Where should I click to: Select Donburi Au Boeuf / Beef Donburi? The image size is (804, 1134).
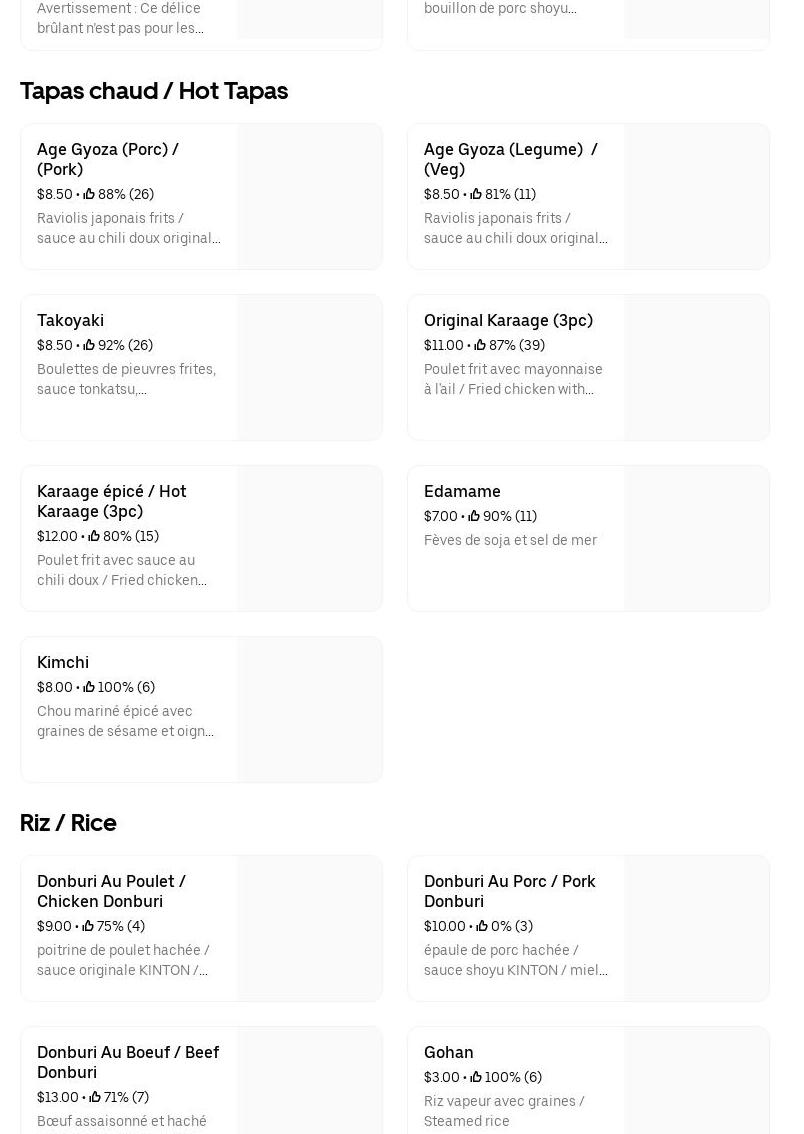click(128, 1062)
